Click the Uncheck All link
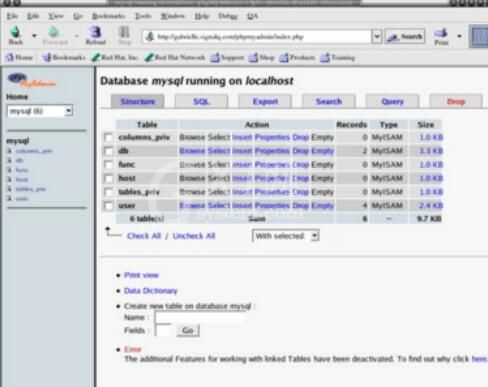Image resolution: width=488 pixels, height=387 pixels. [194, 236]
